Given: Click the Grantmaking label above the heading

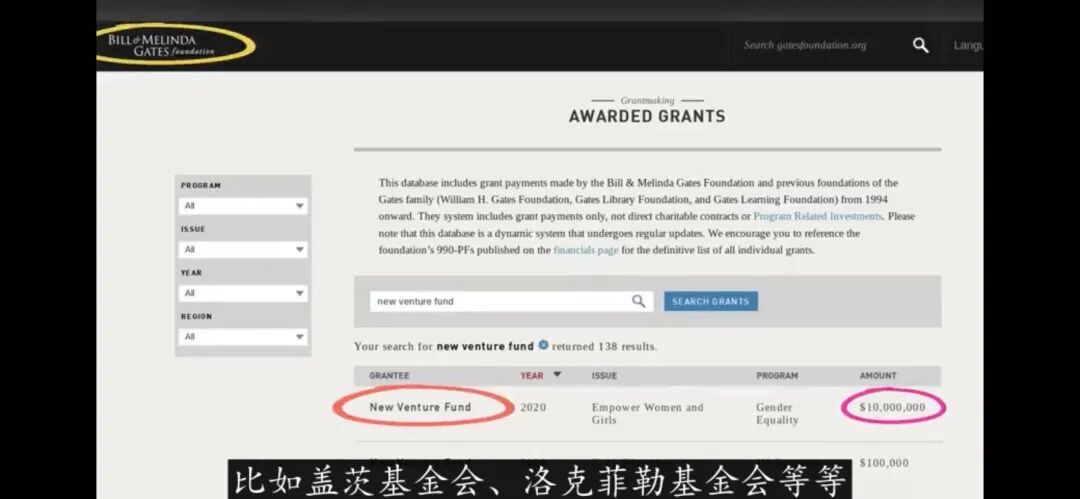Looking at the screenshot, I should (647, 101).
